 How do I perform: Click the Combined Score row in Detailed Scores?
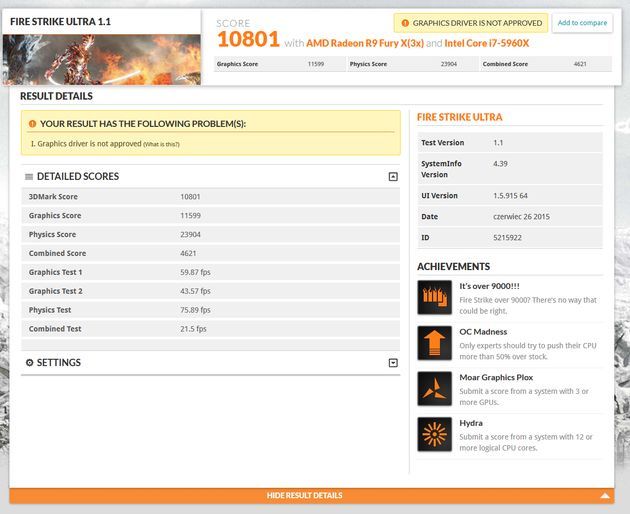point(211,253)
